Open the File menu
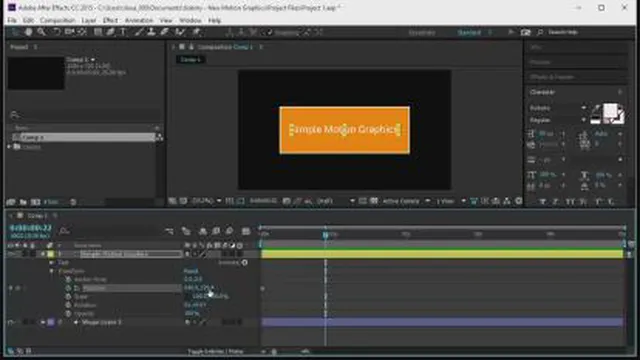The height and width of the screenshot is (360, 640). coord(12,20)
